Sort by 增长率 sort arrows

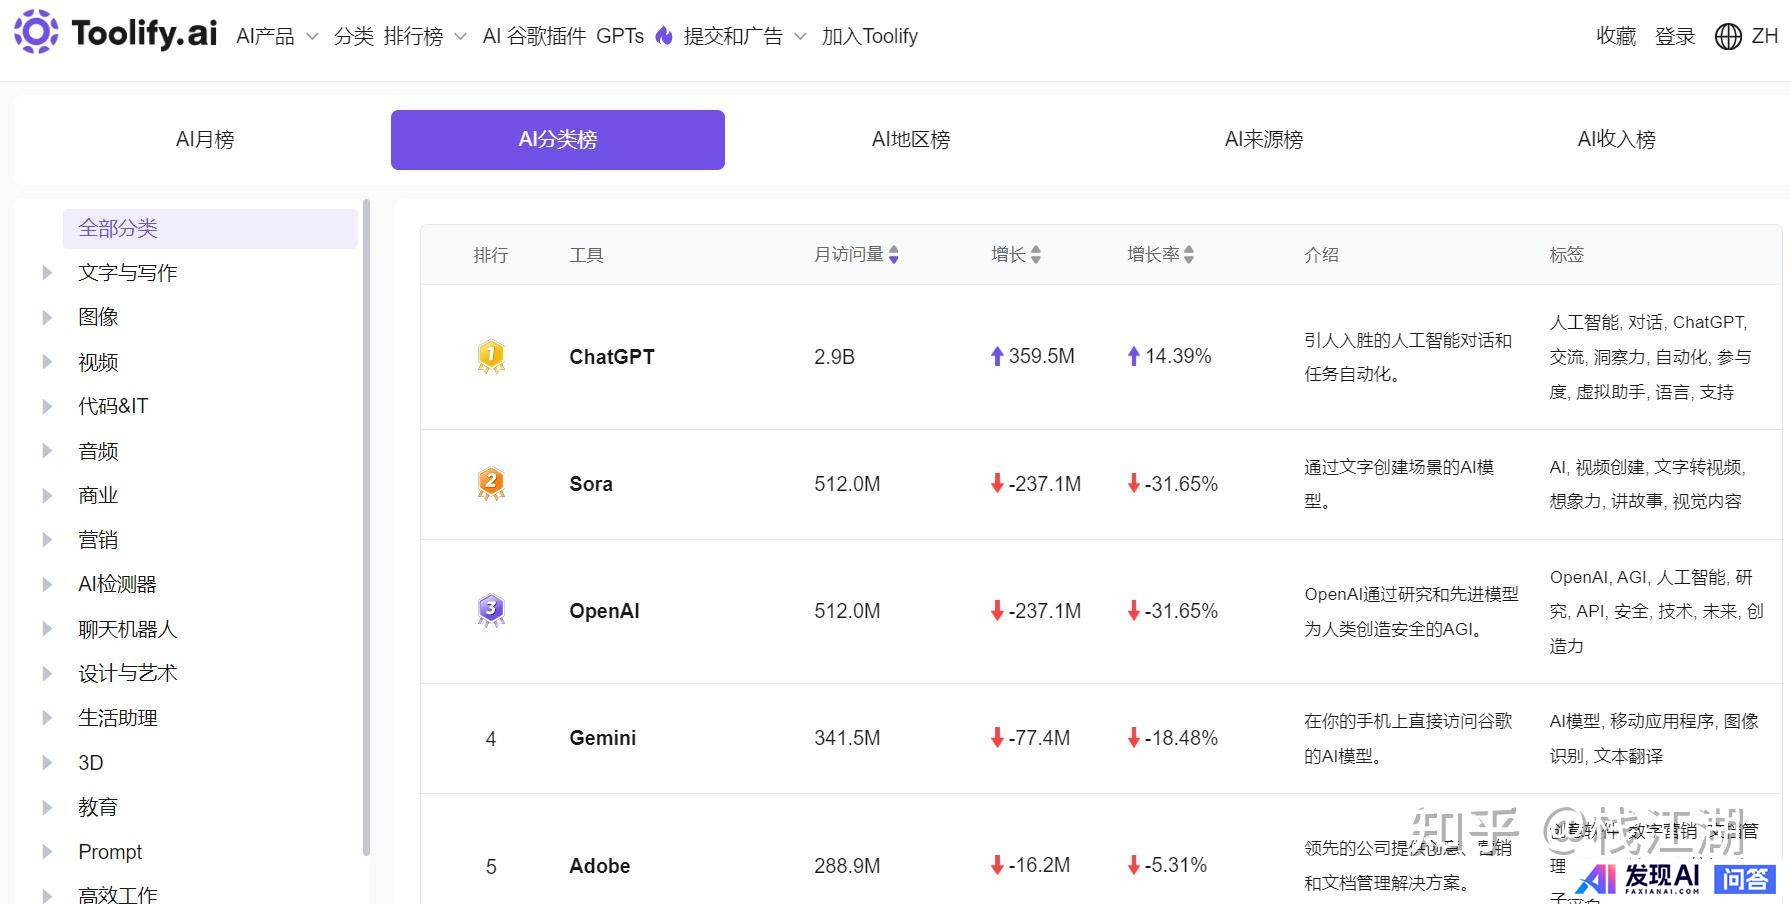[x=1189, y=255]
